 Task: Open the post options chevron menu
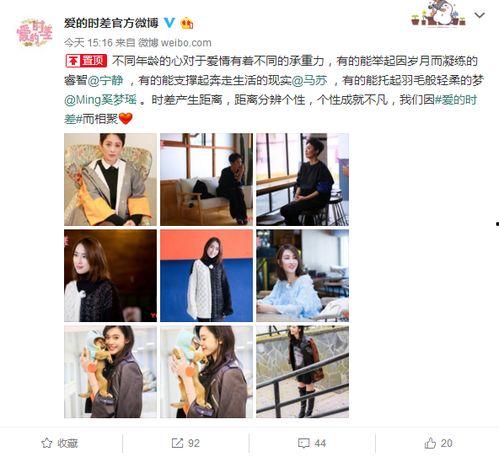coord(479,15)
